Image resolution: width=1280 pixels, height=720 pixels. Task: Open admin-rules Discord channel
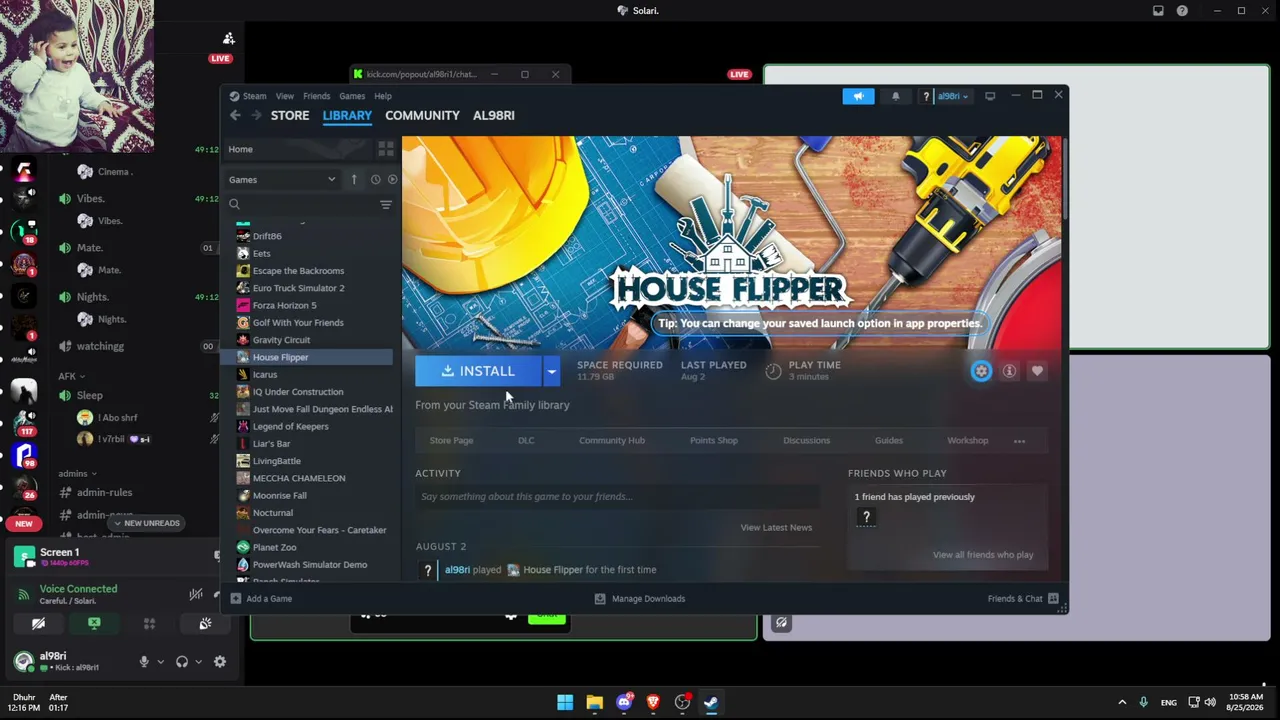point(104,492)
